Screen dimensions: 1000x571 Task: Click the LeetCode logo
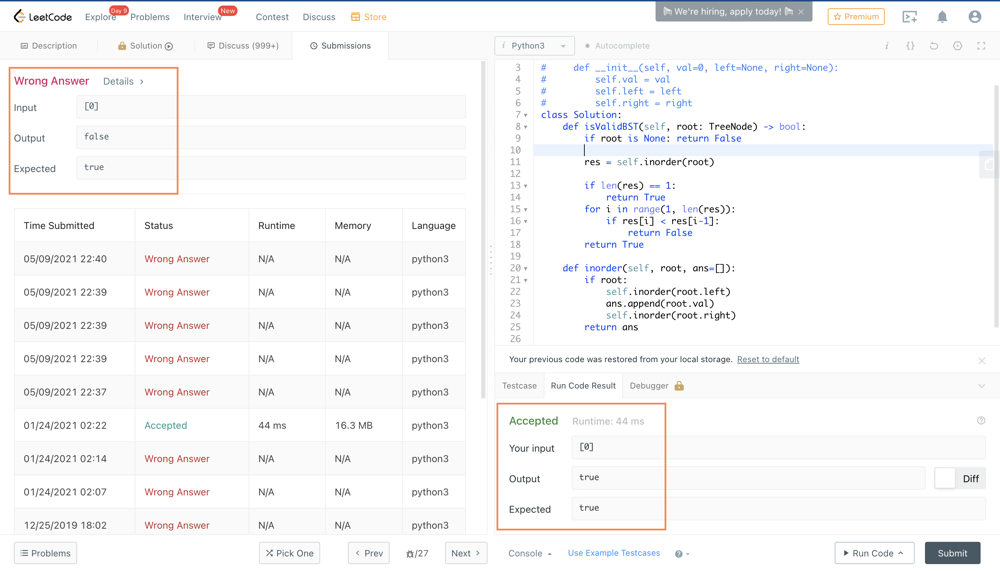(x=43, y=17)
